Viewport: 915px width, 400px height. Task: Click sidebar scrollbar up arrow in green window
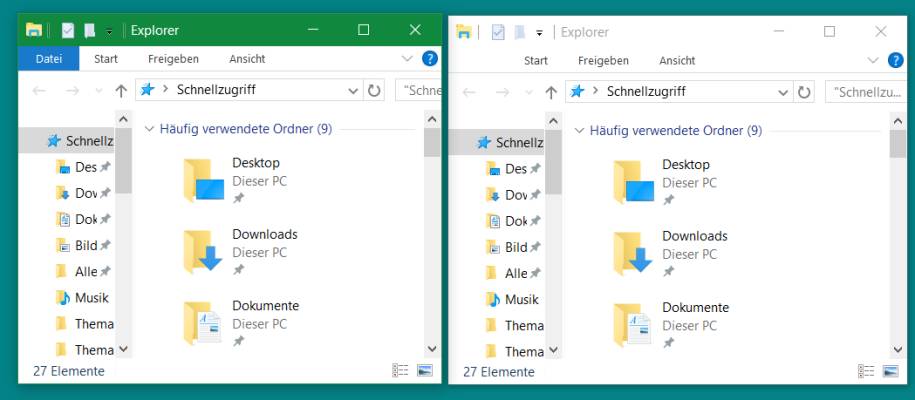tap(123, 119)
